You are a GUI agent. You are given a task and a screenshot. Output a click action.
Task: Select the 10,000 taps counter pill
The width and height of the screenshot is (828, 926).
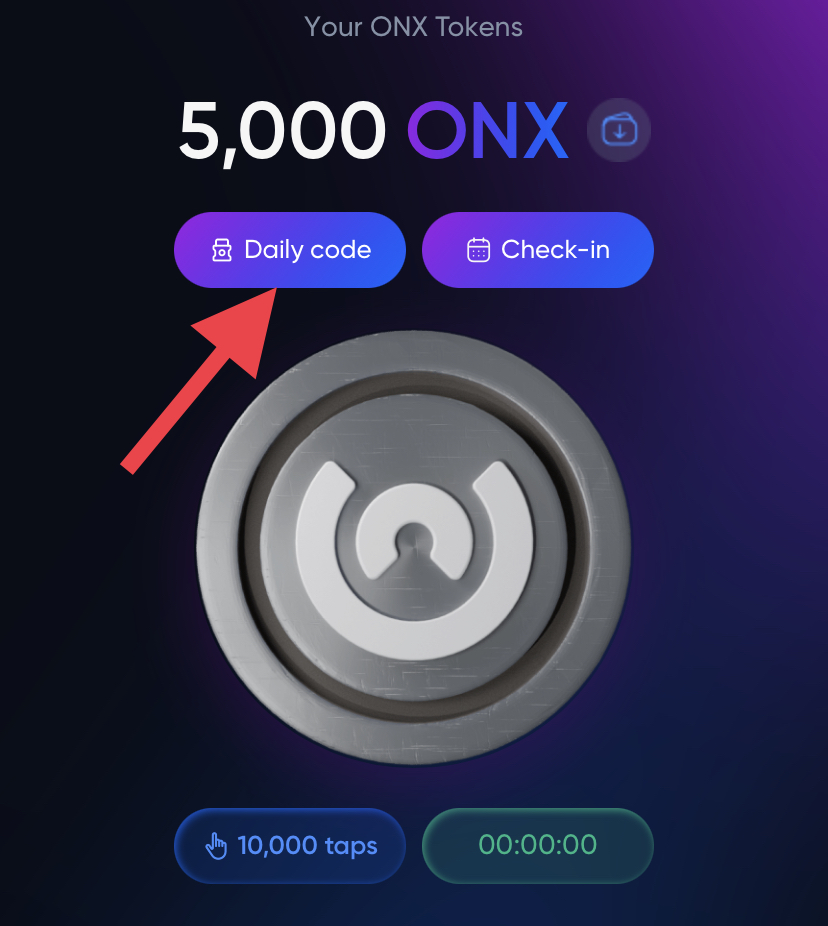click(x=290, y=846)
